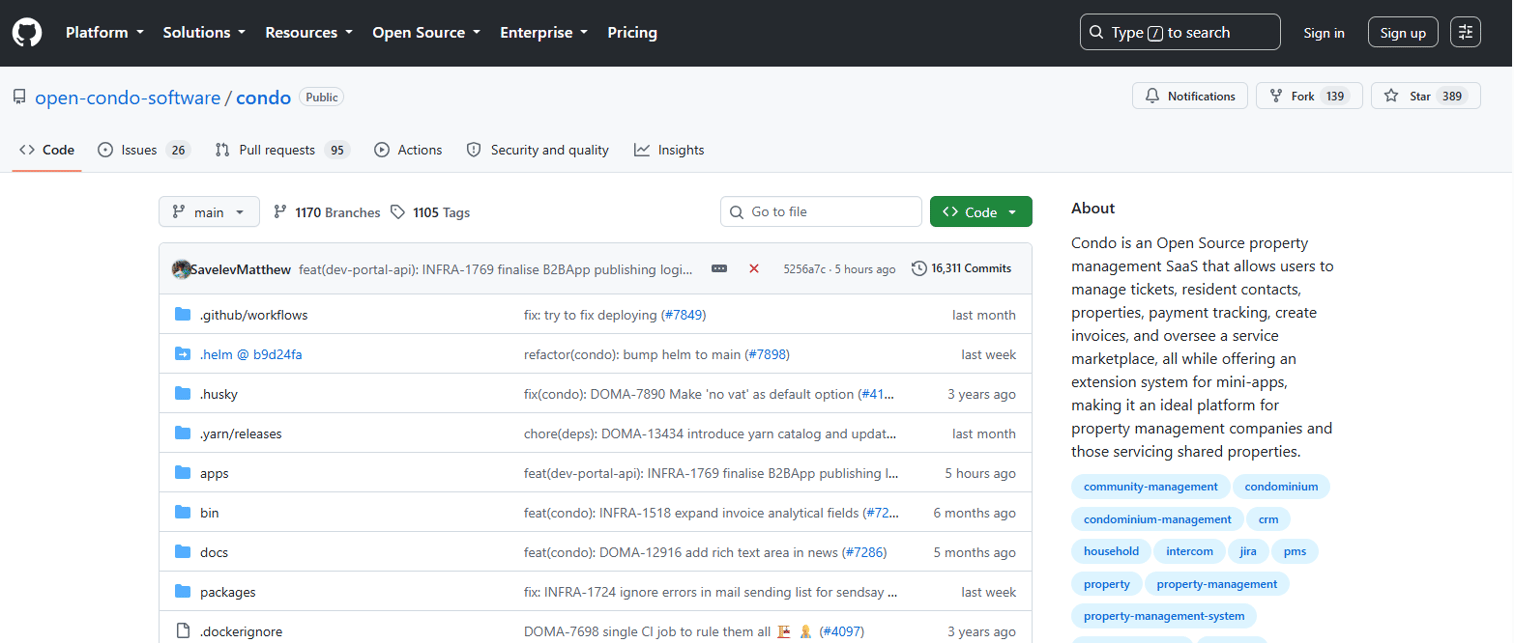Open commit hash 5256a7c
The width and height of the screenshot is (1514, 643).
click(803, 269)
